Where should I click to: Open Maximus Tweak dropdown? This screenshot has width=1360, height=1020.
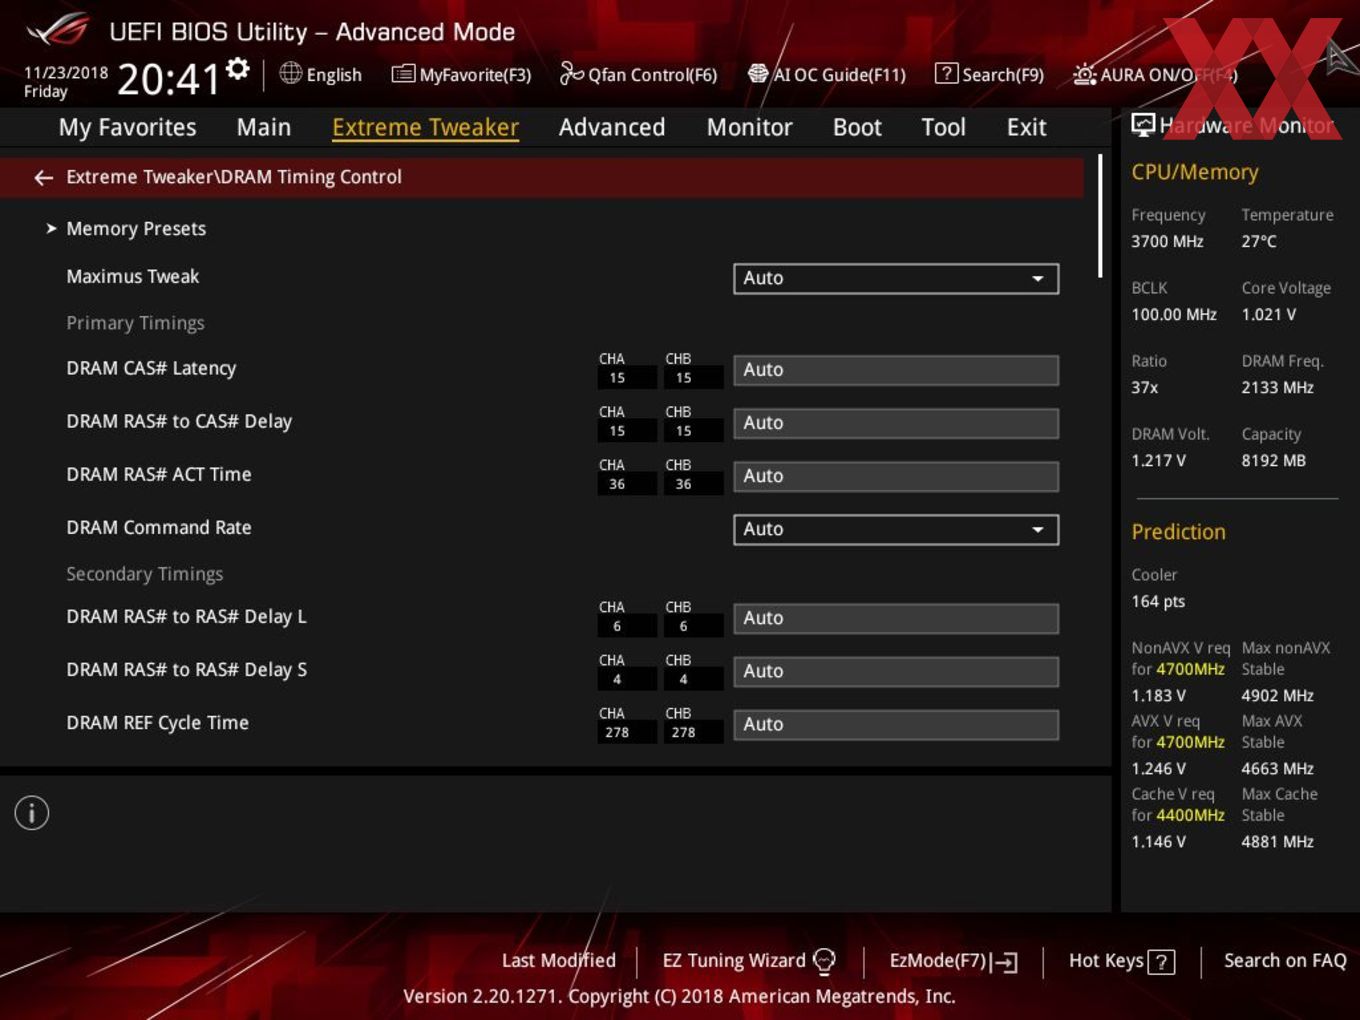click(896, 278)
